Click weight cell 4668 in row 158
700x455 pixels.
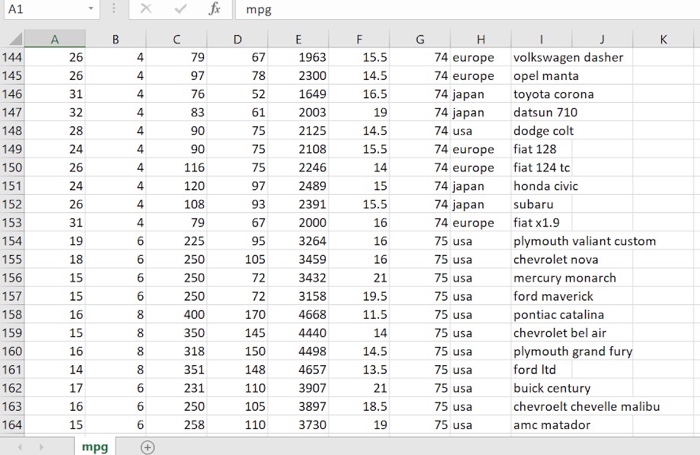click(x=298, y=314)
